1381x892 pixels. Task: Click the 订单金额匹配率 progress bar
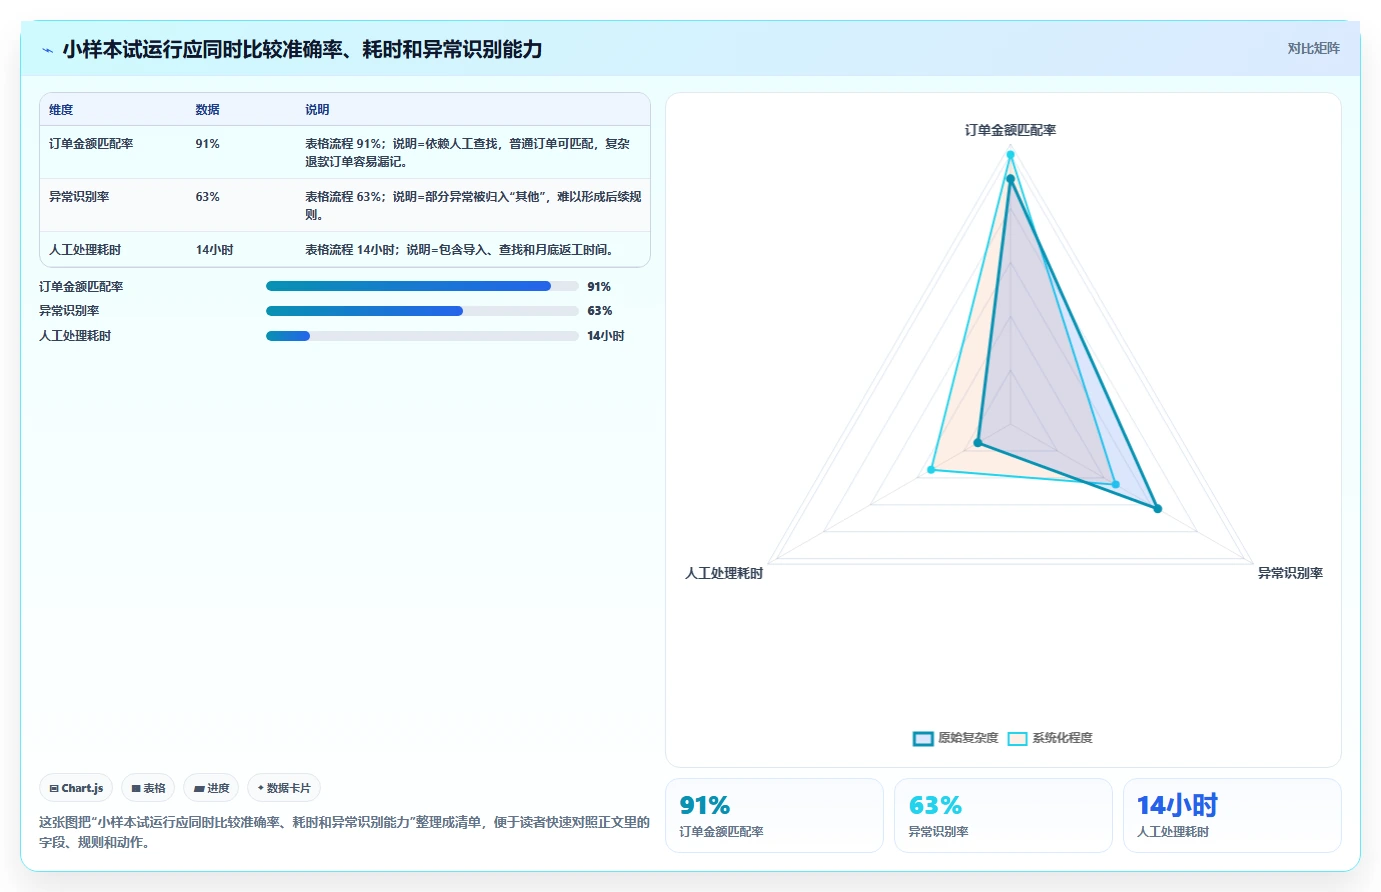(422, 286)
